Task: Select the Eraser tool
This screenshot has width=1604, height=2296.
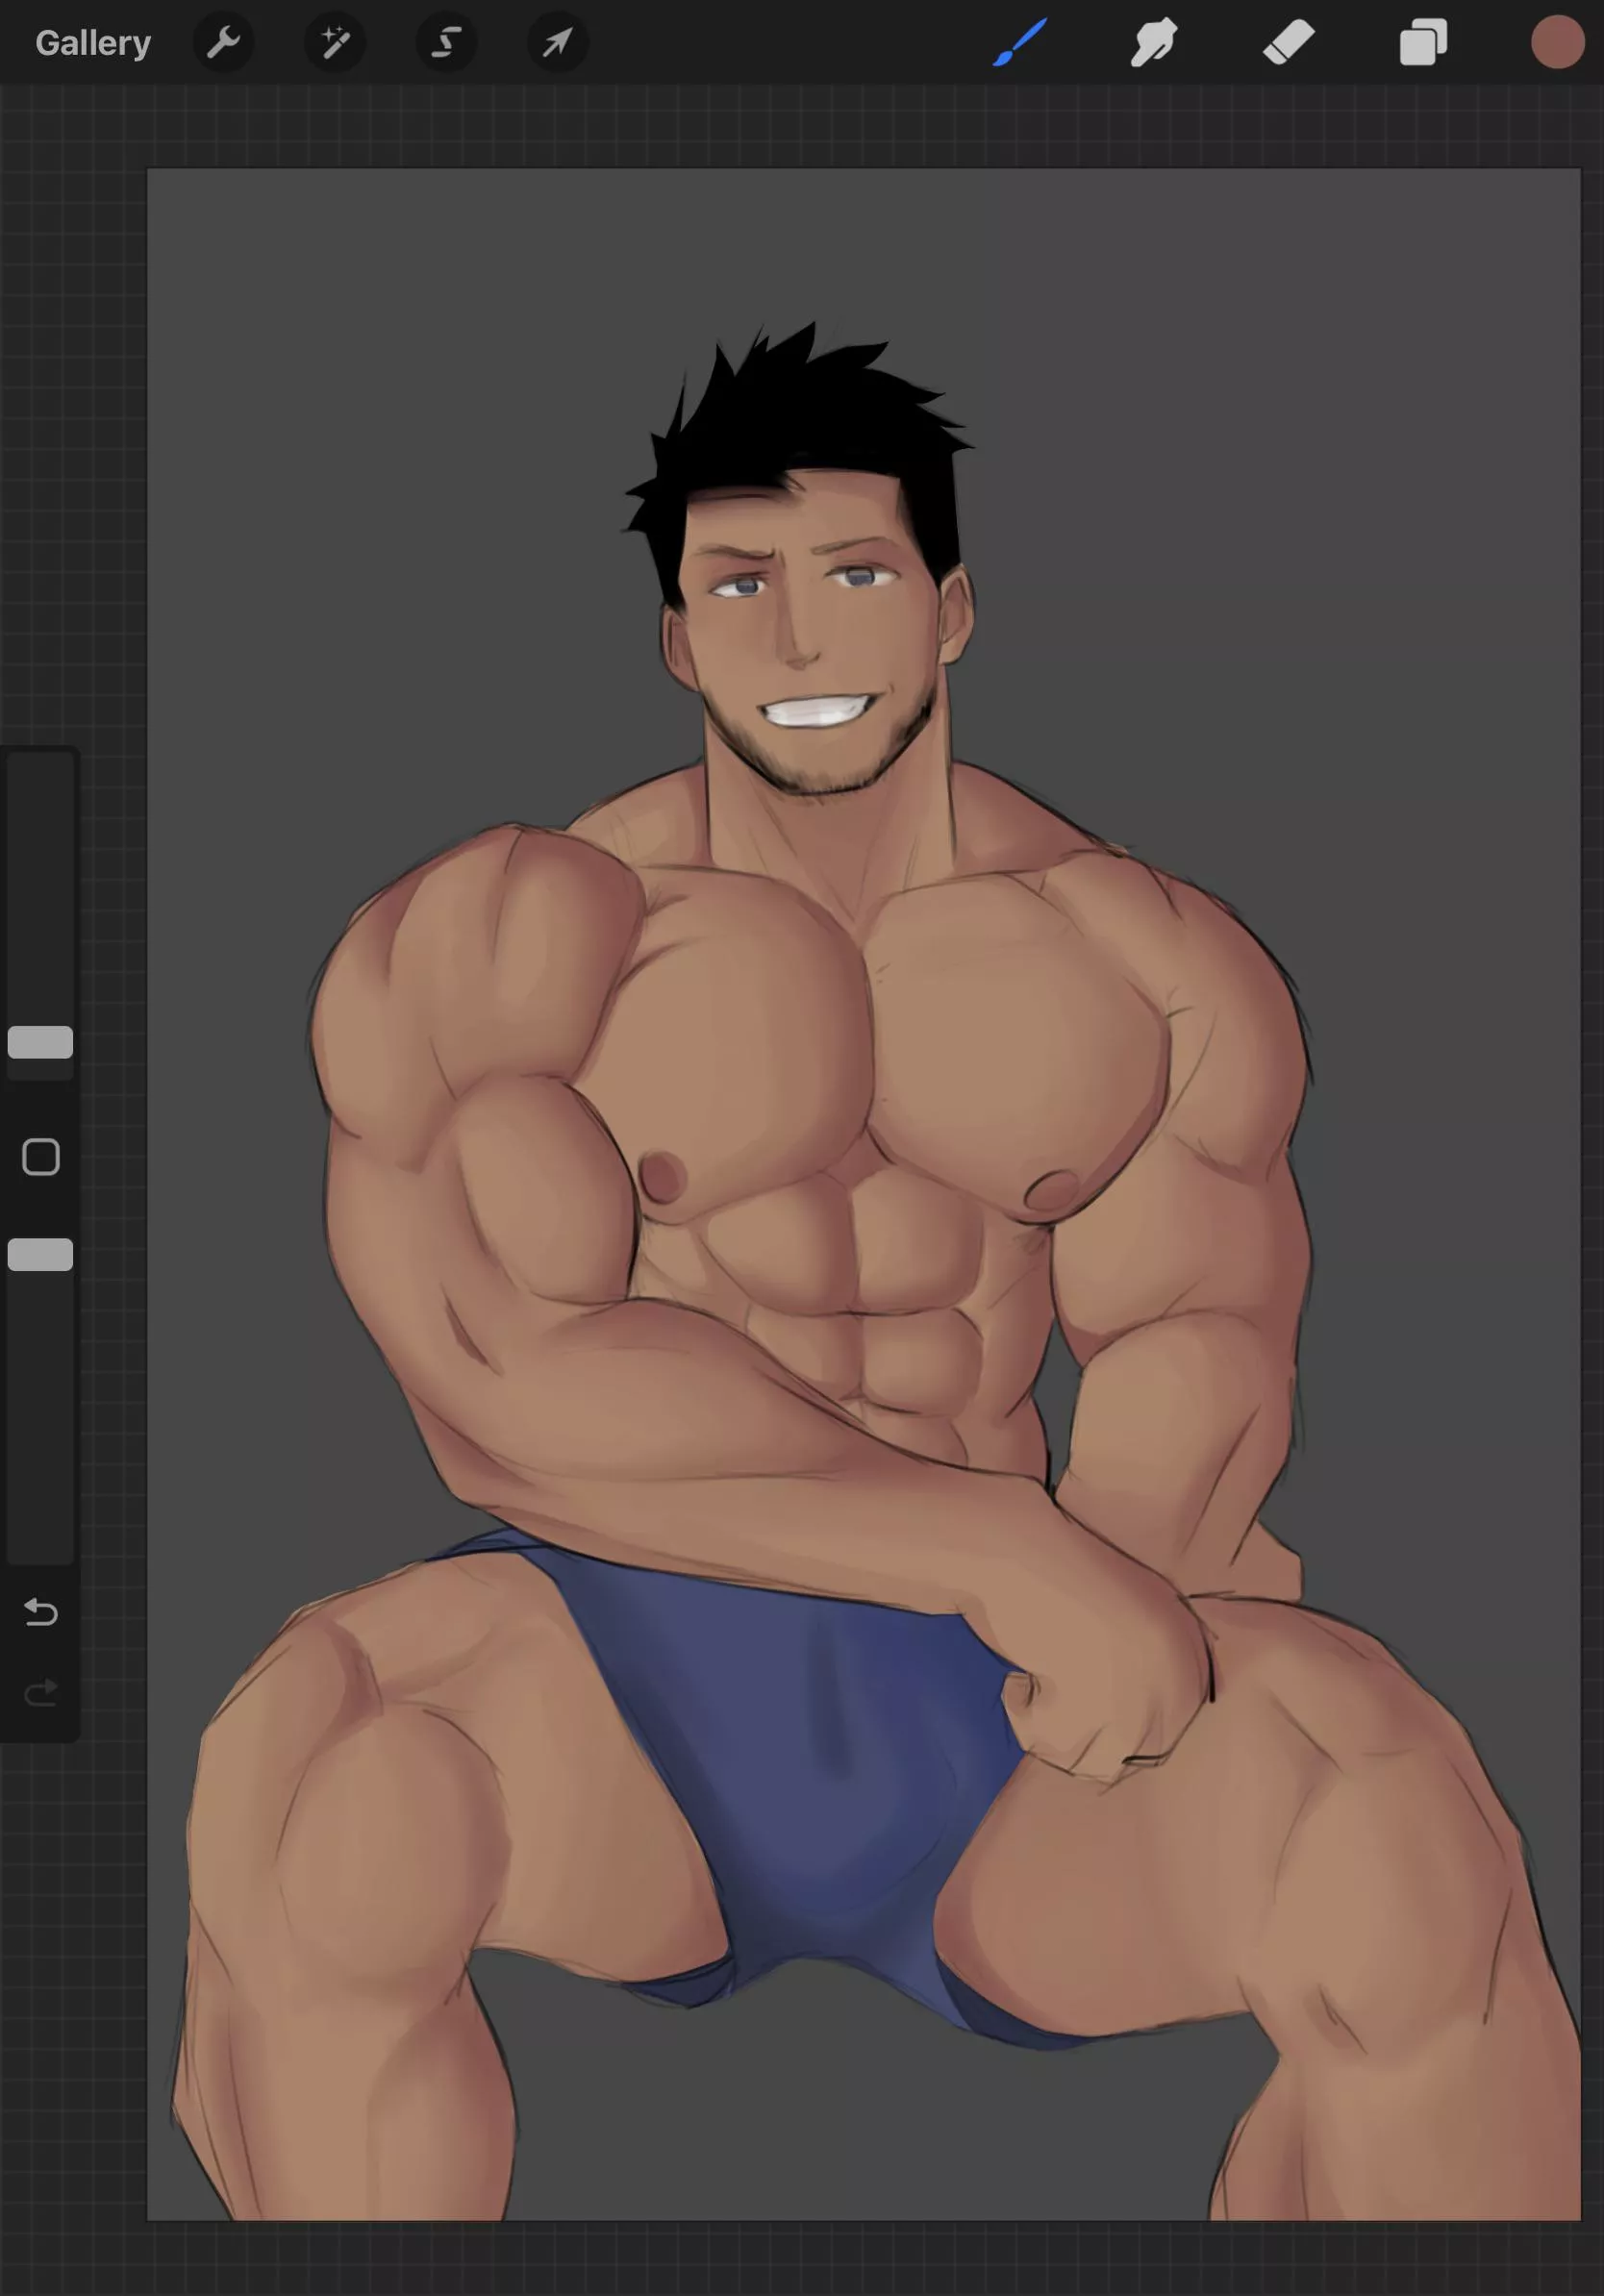Action: 1288,43
